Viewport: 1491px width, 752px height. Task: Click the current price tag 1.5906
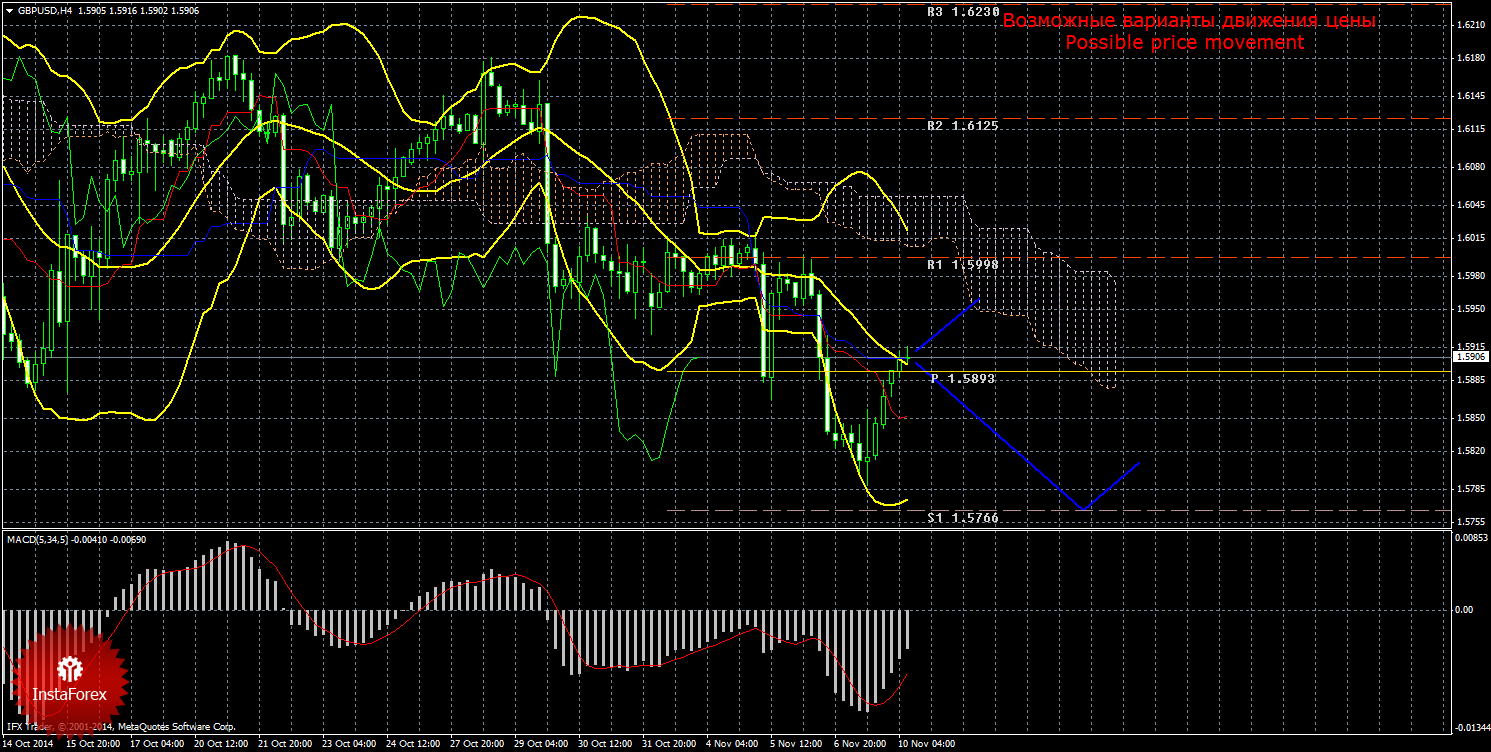click(1470, 356)
